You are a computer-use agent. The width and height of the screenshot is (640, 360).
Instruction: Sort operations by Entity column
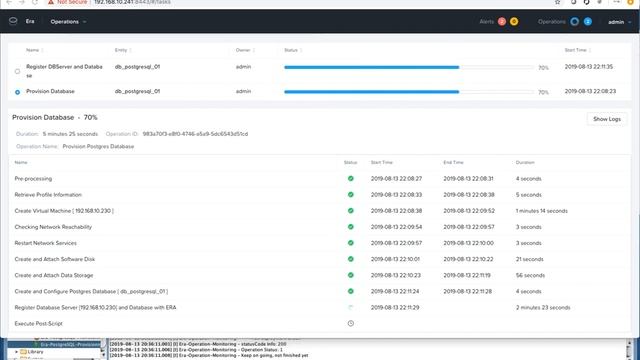click(x=123, y=50)
